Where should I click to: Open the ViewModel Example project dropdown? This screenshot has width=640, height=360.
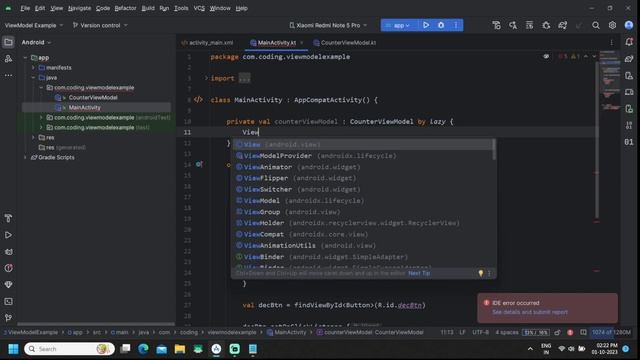(x=34, y=25)
